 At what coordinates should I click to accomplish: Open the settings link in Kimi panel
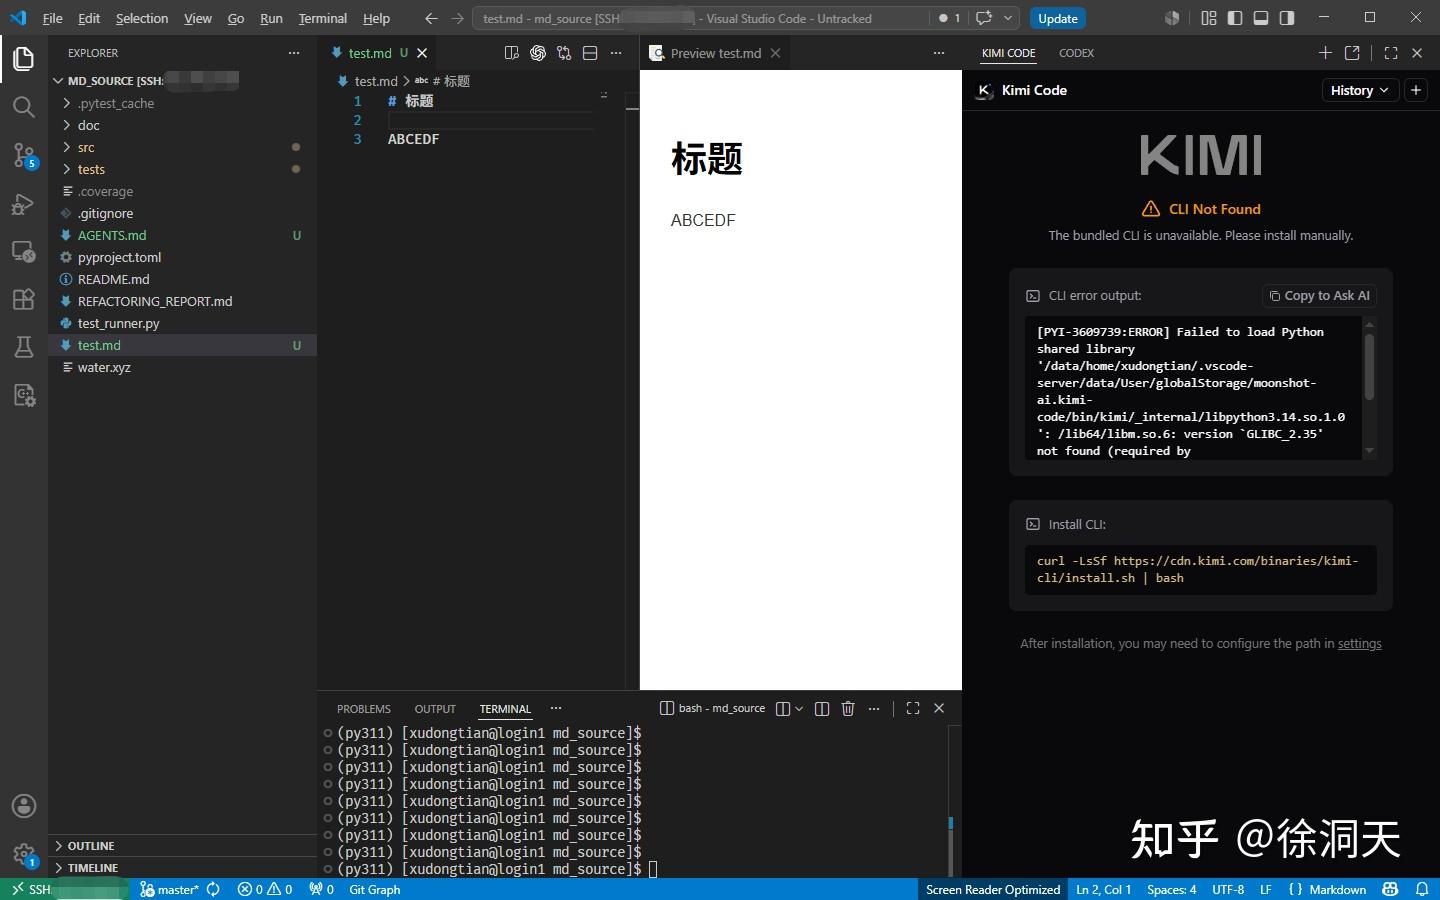[1360, 644]
